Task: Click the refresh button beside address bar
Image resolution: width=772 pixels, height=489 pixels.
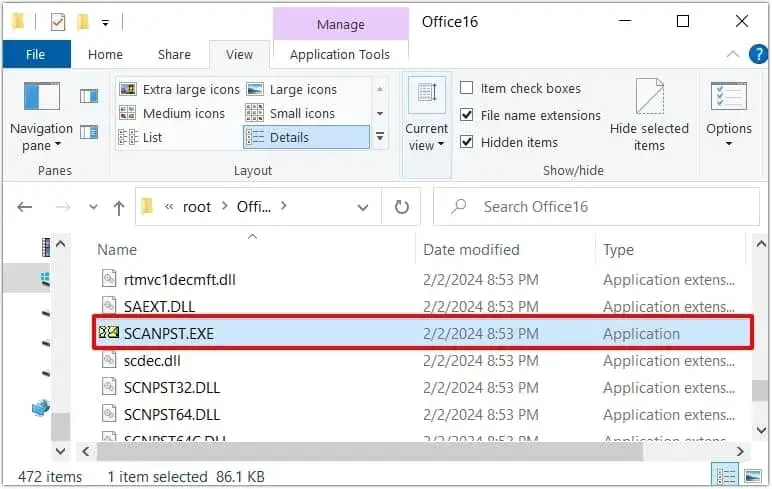Action: tap(402, 207)
